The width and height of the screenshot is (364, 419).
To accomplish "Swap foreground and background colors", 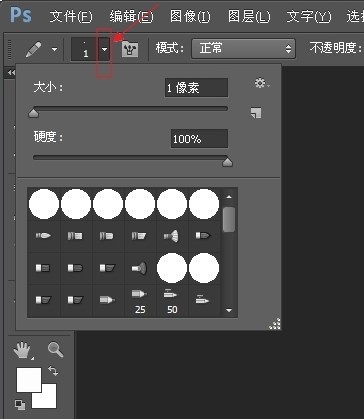I will pos(53,371).
